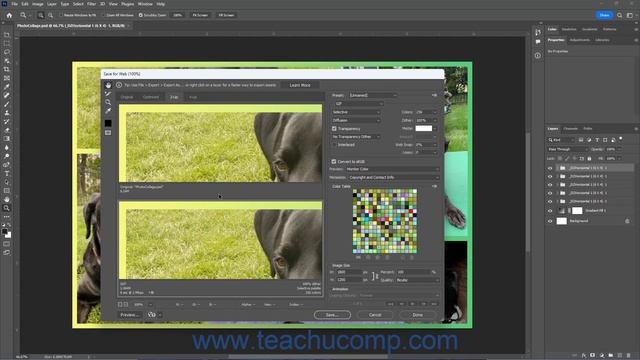The width and height of the screenshot is (640, 360).
Task: Open the Diffusion dither dropdown
Action: pyautogui.click(x=356, y=120)
